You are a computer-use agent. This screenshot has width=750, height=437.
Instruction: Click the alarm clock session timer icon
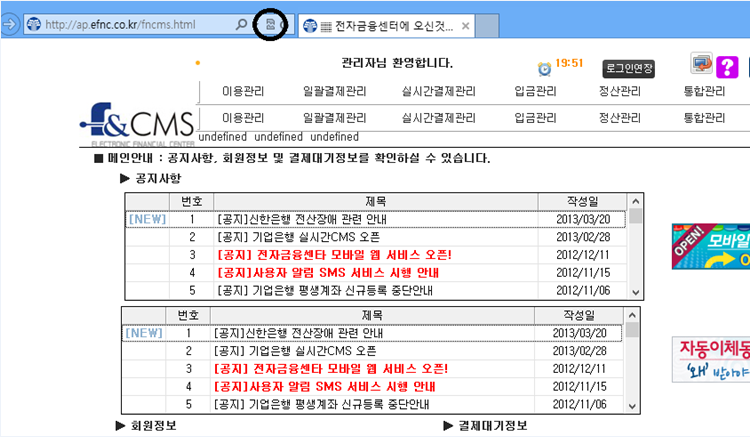544,69
